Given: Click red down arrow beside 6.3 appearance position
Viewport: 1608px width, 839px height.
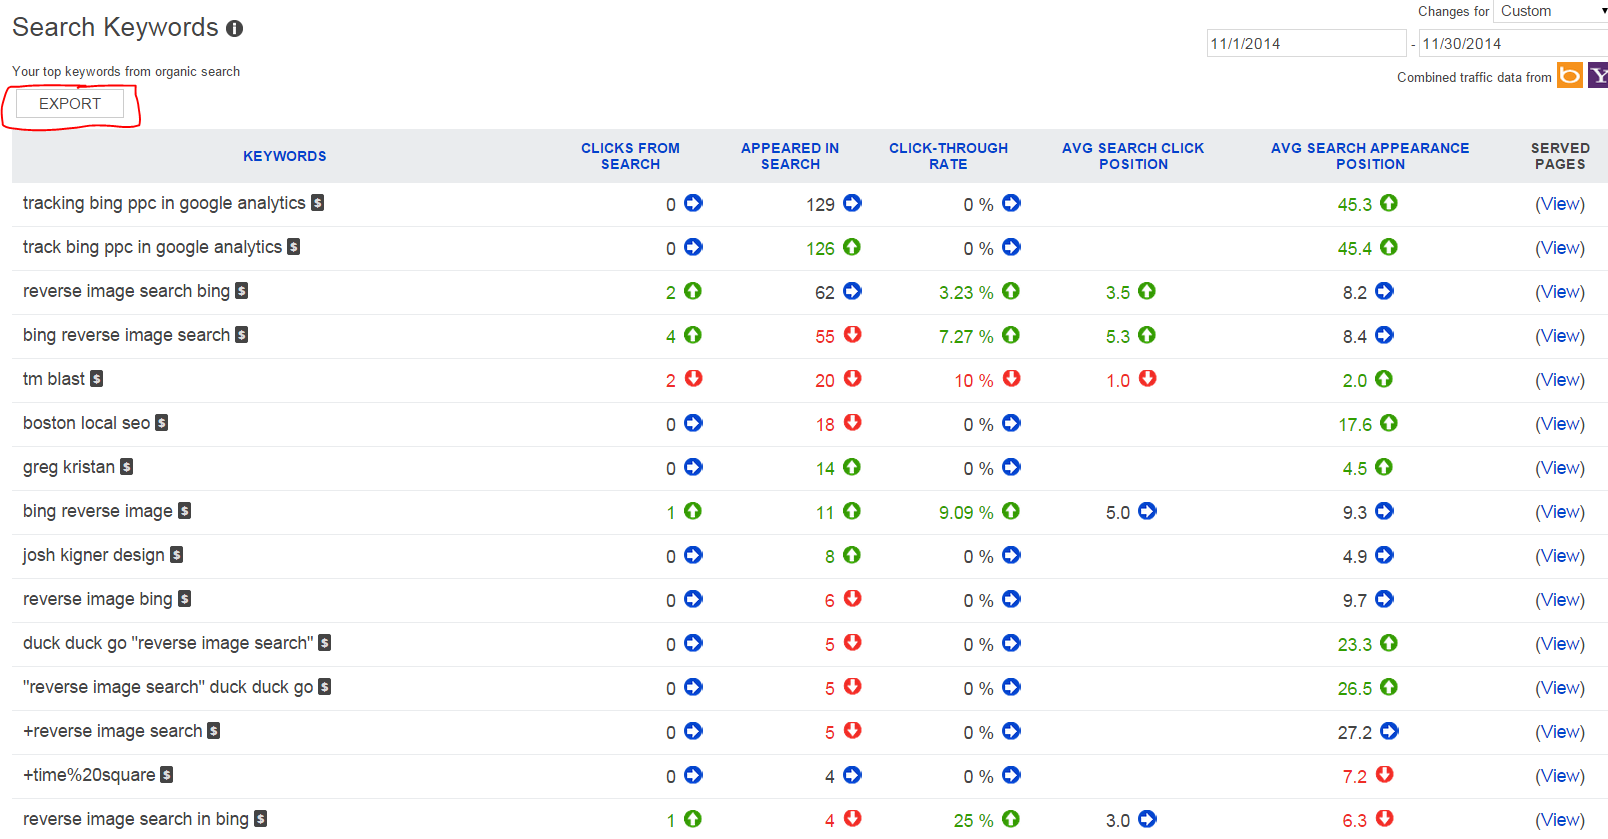Looking at the screenshot, I should pyautogui.click(x=1385, y=818).
